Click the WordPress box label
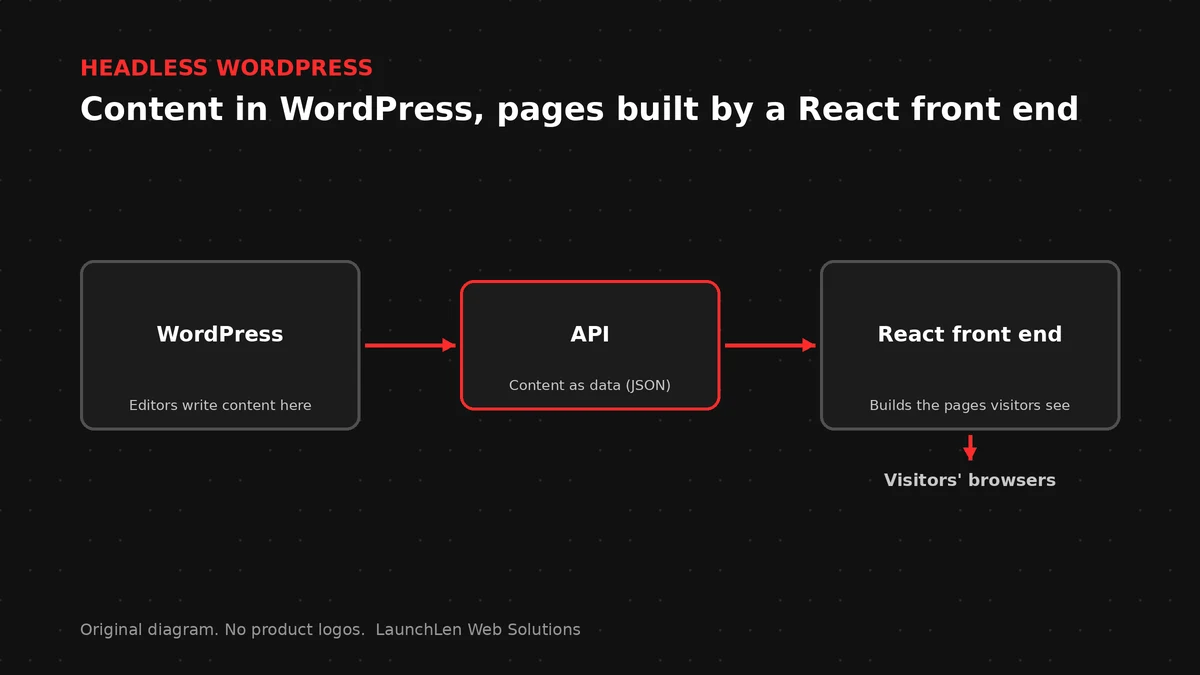 pos(220,335)
